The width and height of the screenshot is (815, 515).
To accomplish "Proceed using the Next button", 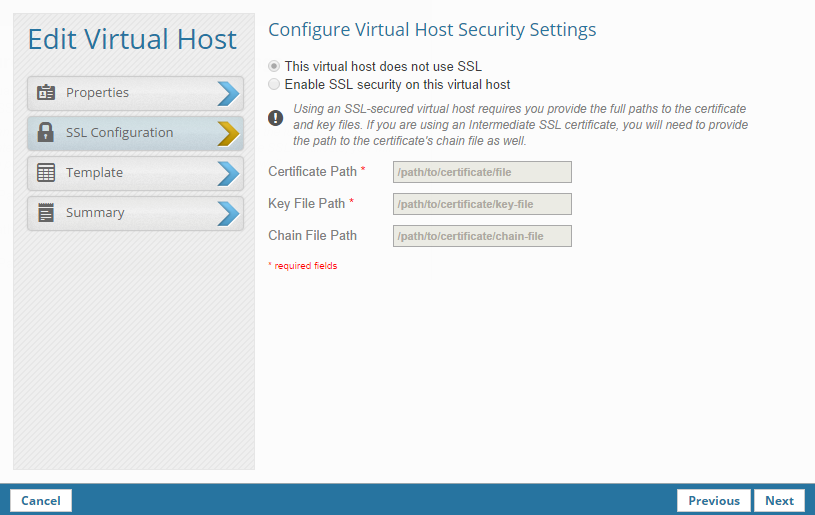I will tap(779, 500).
